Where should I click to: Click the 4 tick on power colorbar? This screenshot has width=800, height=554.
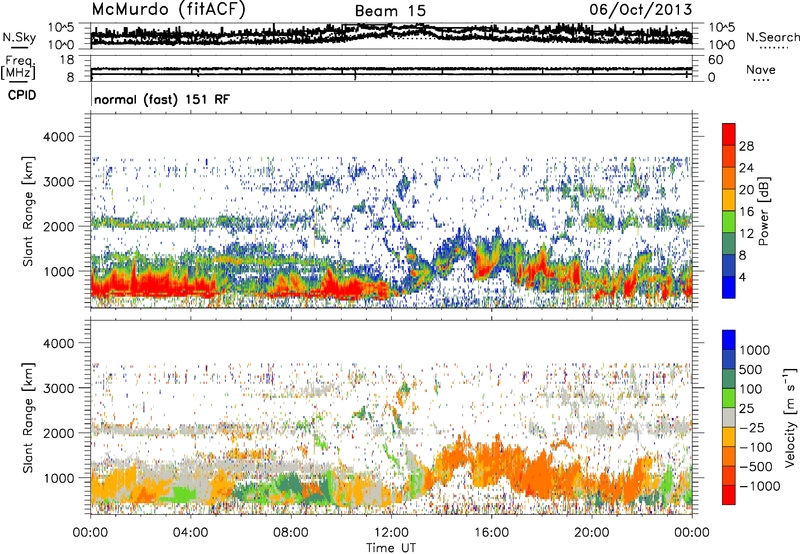[x=742, y=277]
